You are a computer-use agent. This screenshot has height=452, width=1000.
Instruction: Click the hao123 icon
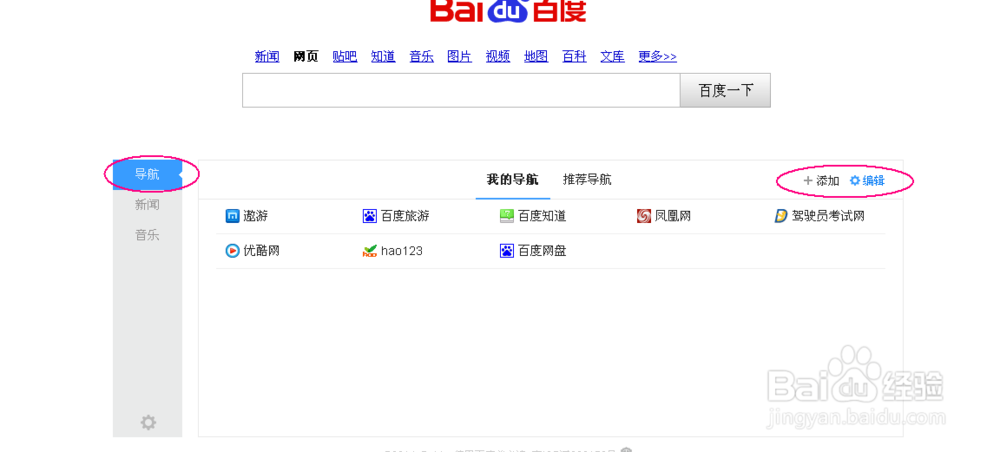(x=370, y=251)
